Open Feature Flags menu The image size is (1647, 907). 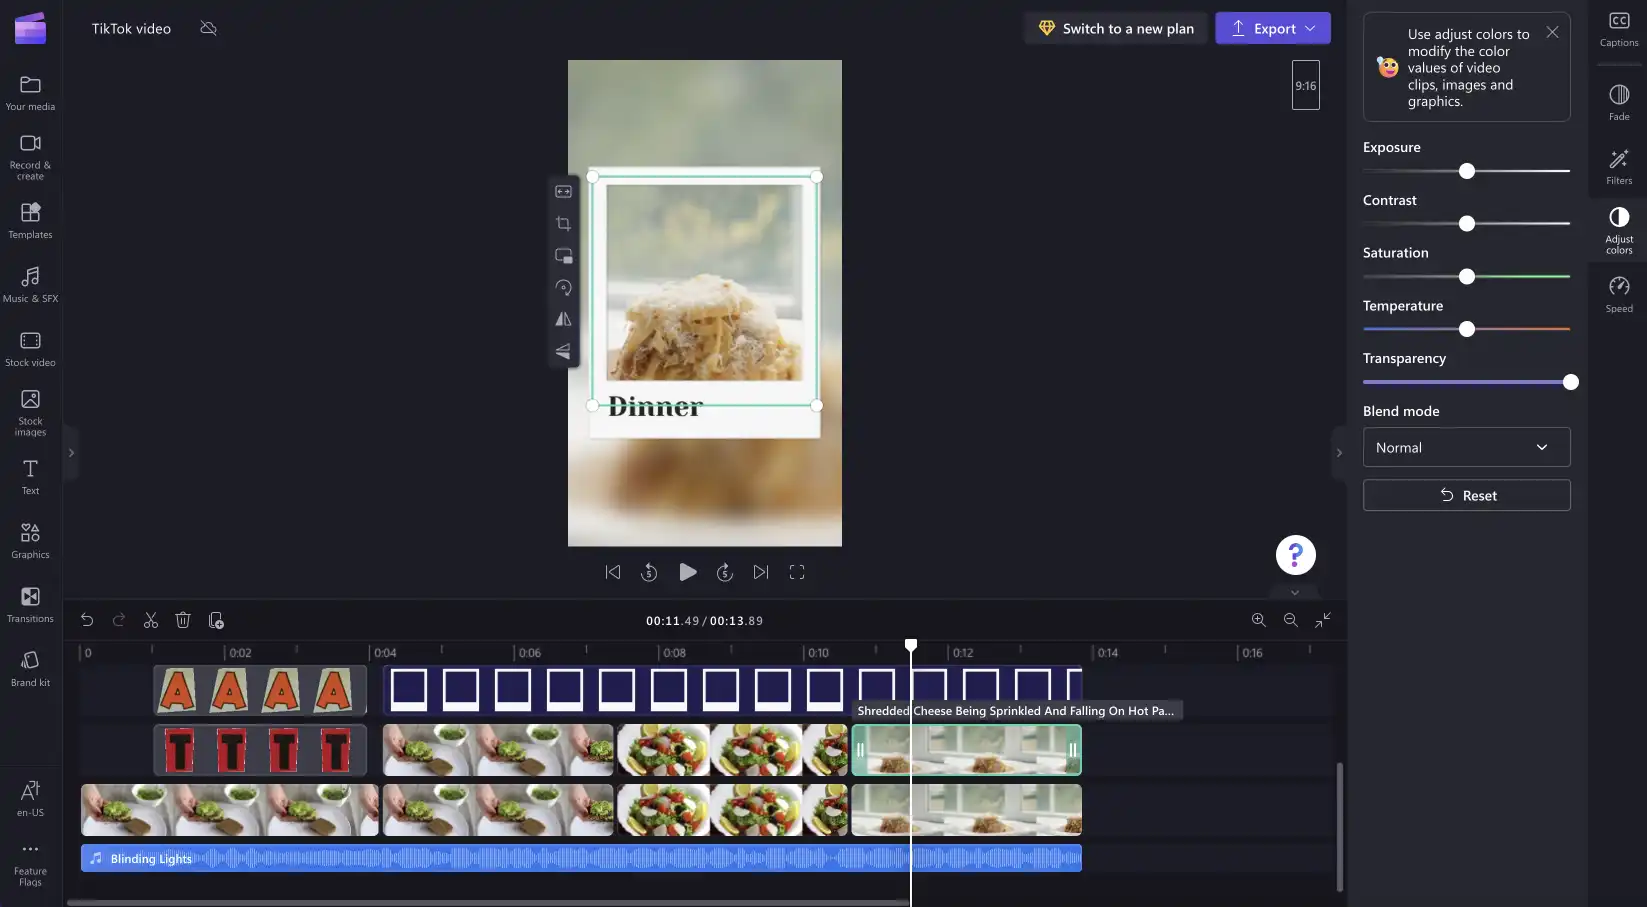coord(30,863)
